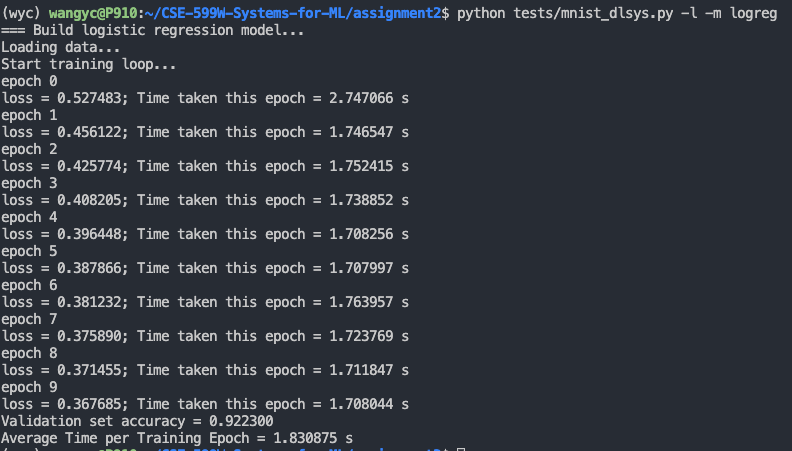Click the "epoch 0" label
This screenshot has width=792, height=451.
pyautogui.click(x=30, y=81)
